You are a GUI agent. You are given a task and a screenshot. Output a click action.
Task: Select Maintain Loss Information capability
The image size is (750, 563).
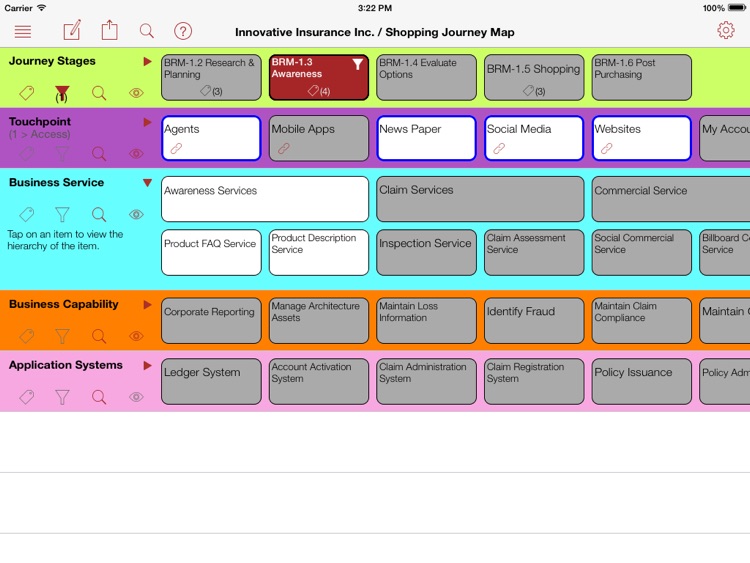[x=426, y=320]
